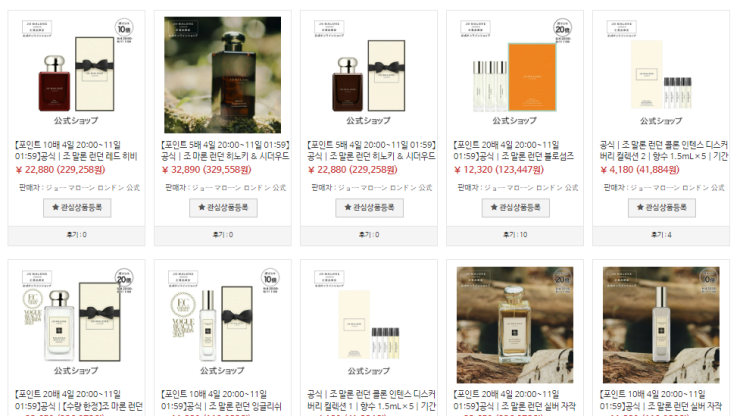The height and width of the screenshot is (416, 743).
Task: Add the red bottle perfume to wishlist
Action: click(77, 208)
